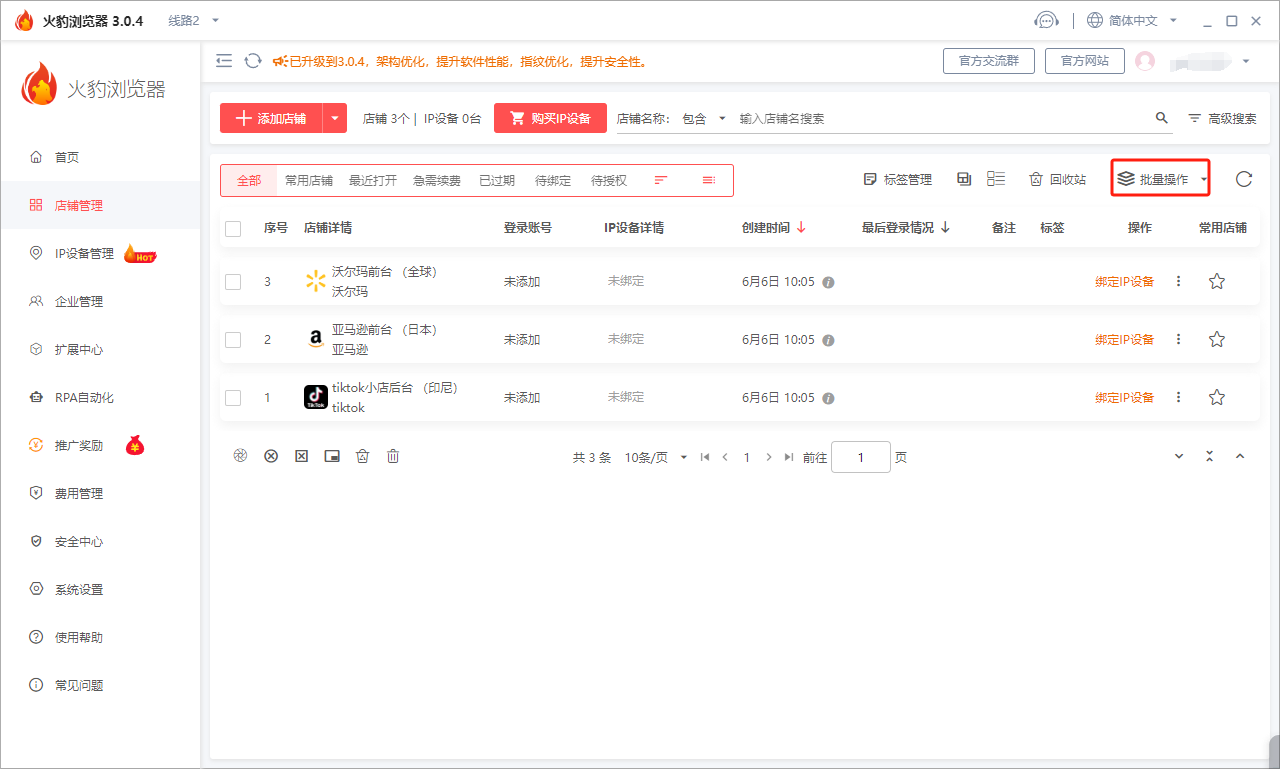The width and height of the screenshot is (1280, 769).
Task: Tick the select-all checkbox in header
Action: click(233, 229)
